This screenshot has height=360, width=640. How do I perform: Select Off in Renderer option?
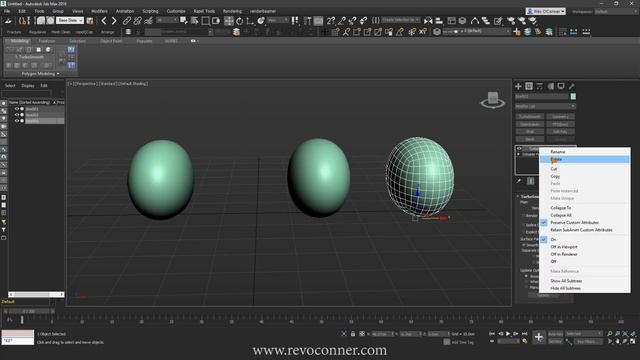[564, 254]
